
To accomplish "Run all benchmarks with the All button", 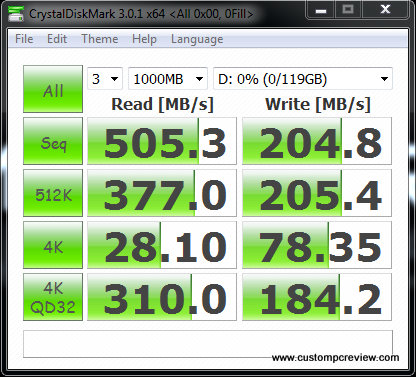I will tap(53, 89).
